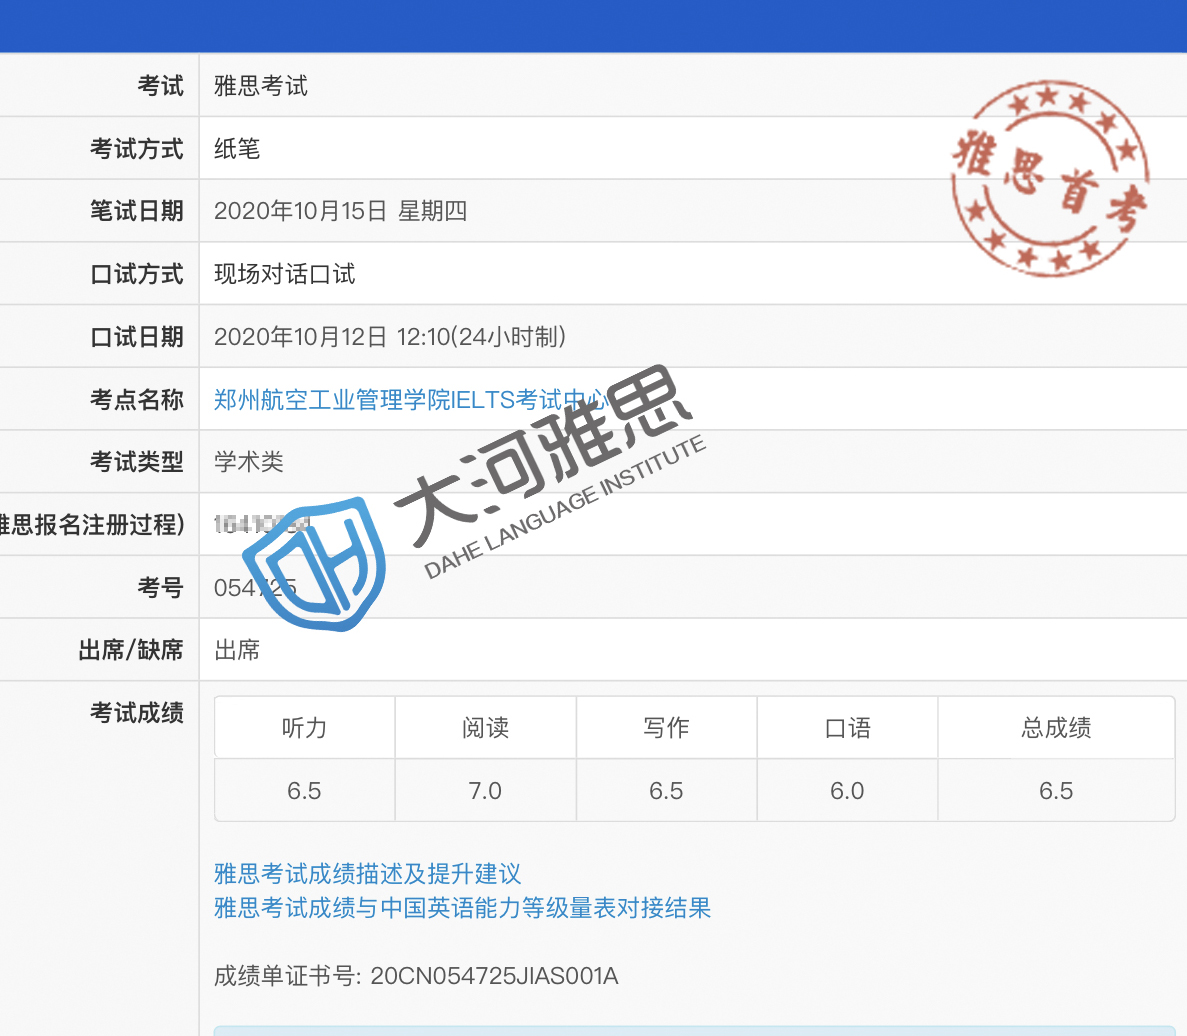Click the 考试类型 row label
The width and height of the screenshot is (1187, 1036).
pyautogui.click(x=137, y=461)
